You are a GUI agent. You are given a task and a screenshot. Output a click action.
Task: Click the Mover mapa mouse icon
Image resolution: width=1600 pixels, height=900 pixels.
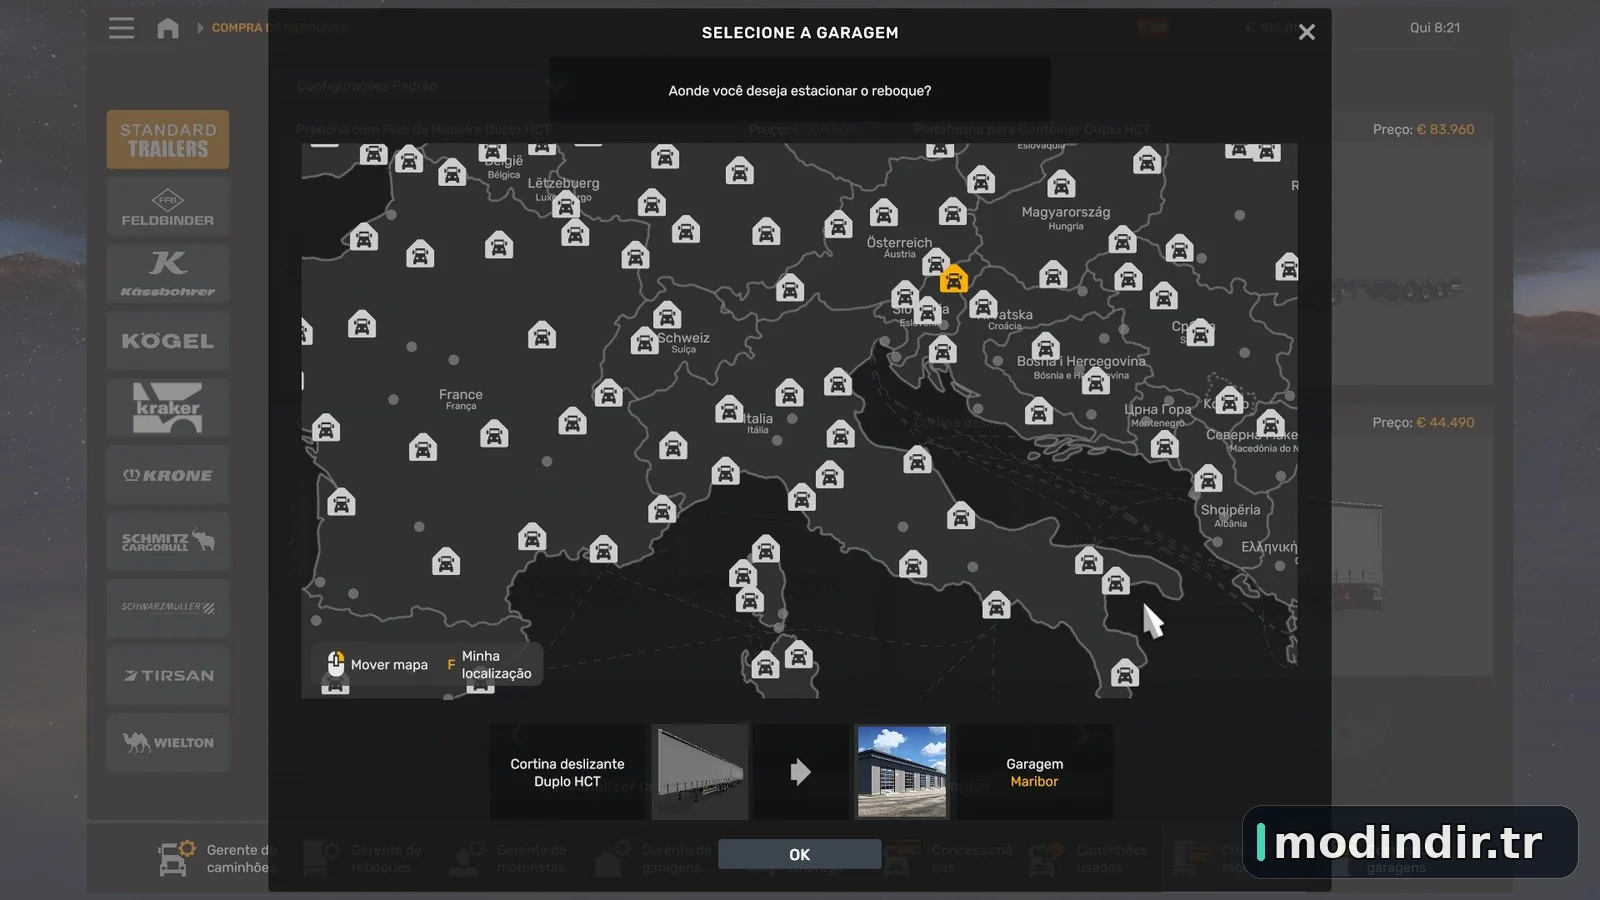[x=336, y=663]
